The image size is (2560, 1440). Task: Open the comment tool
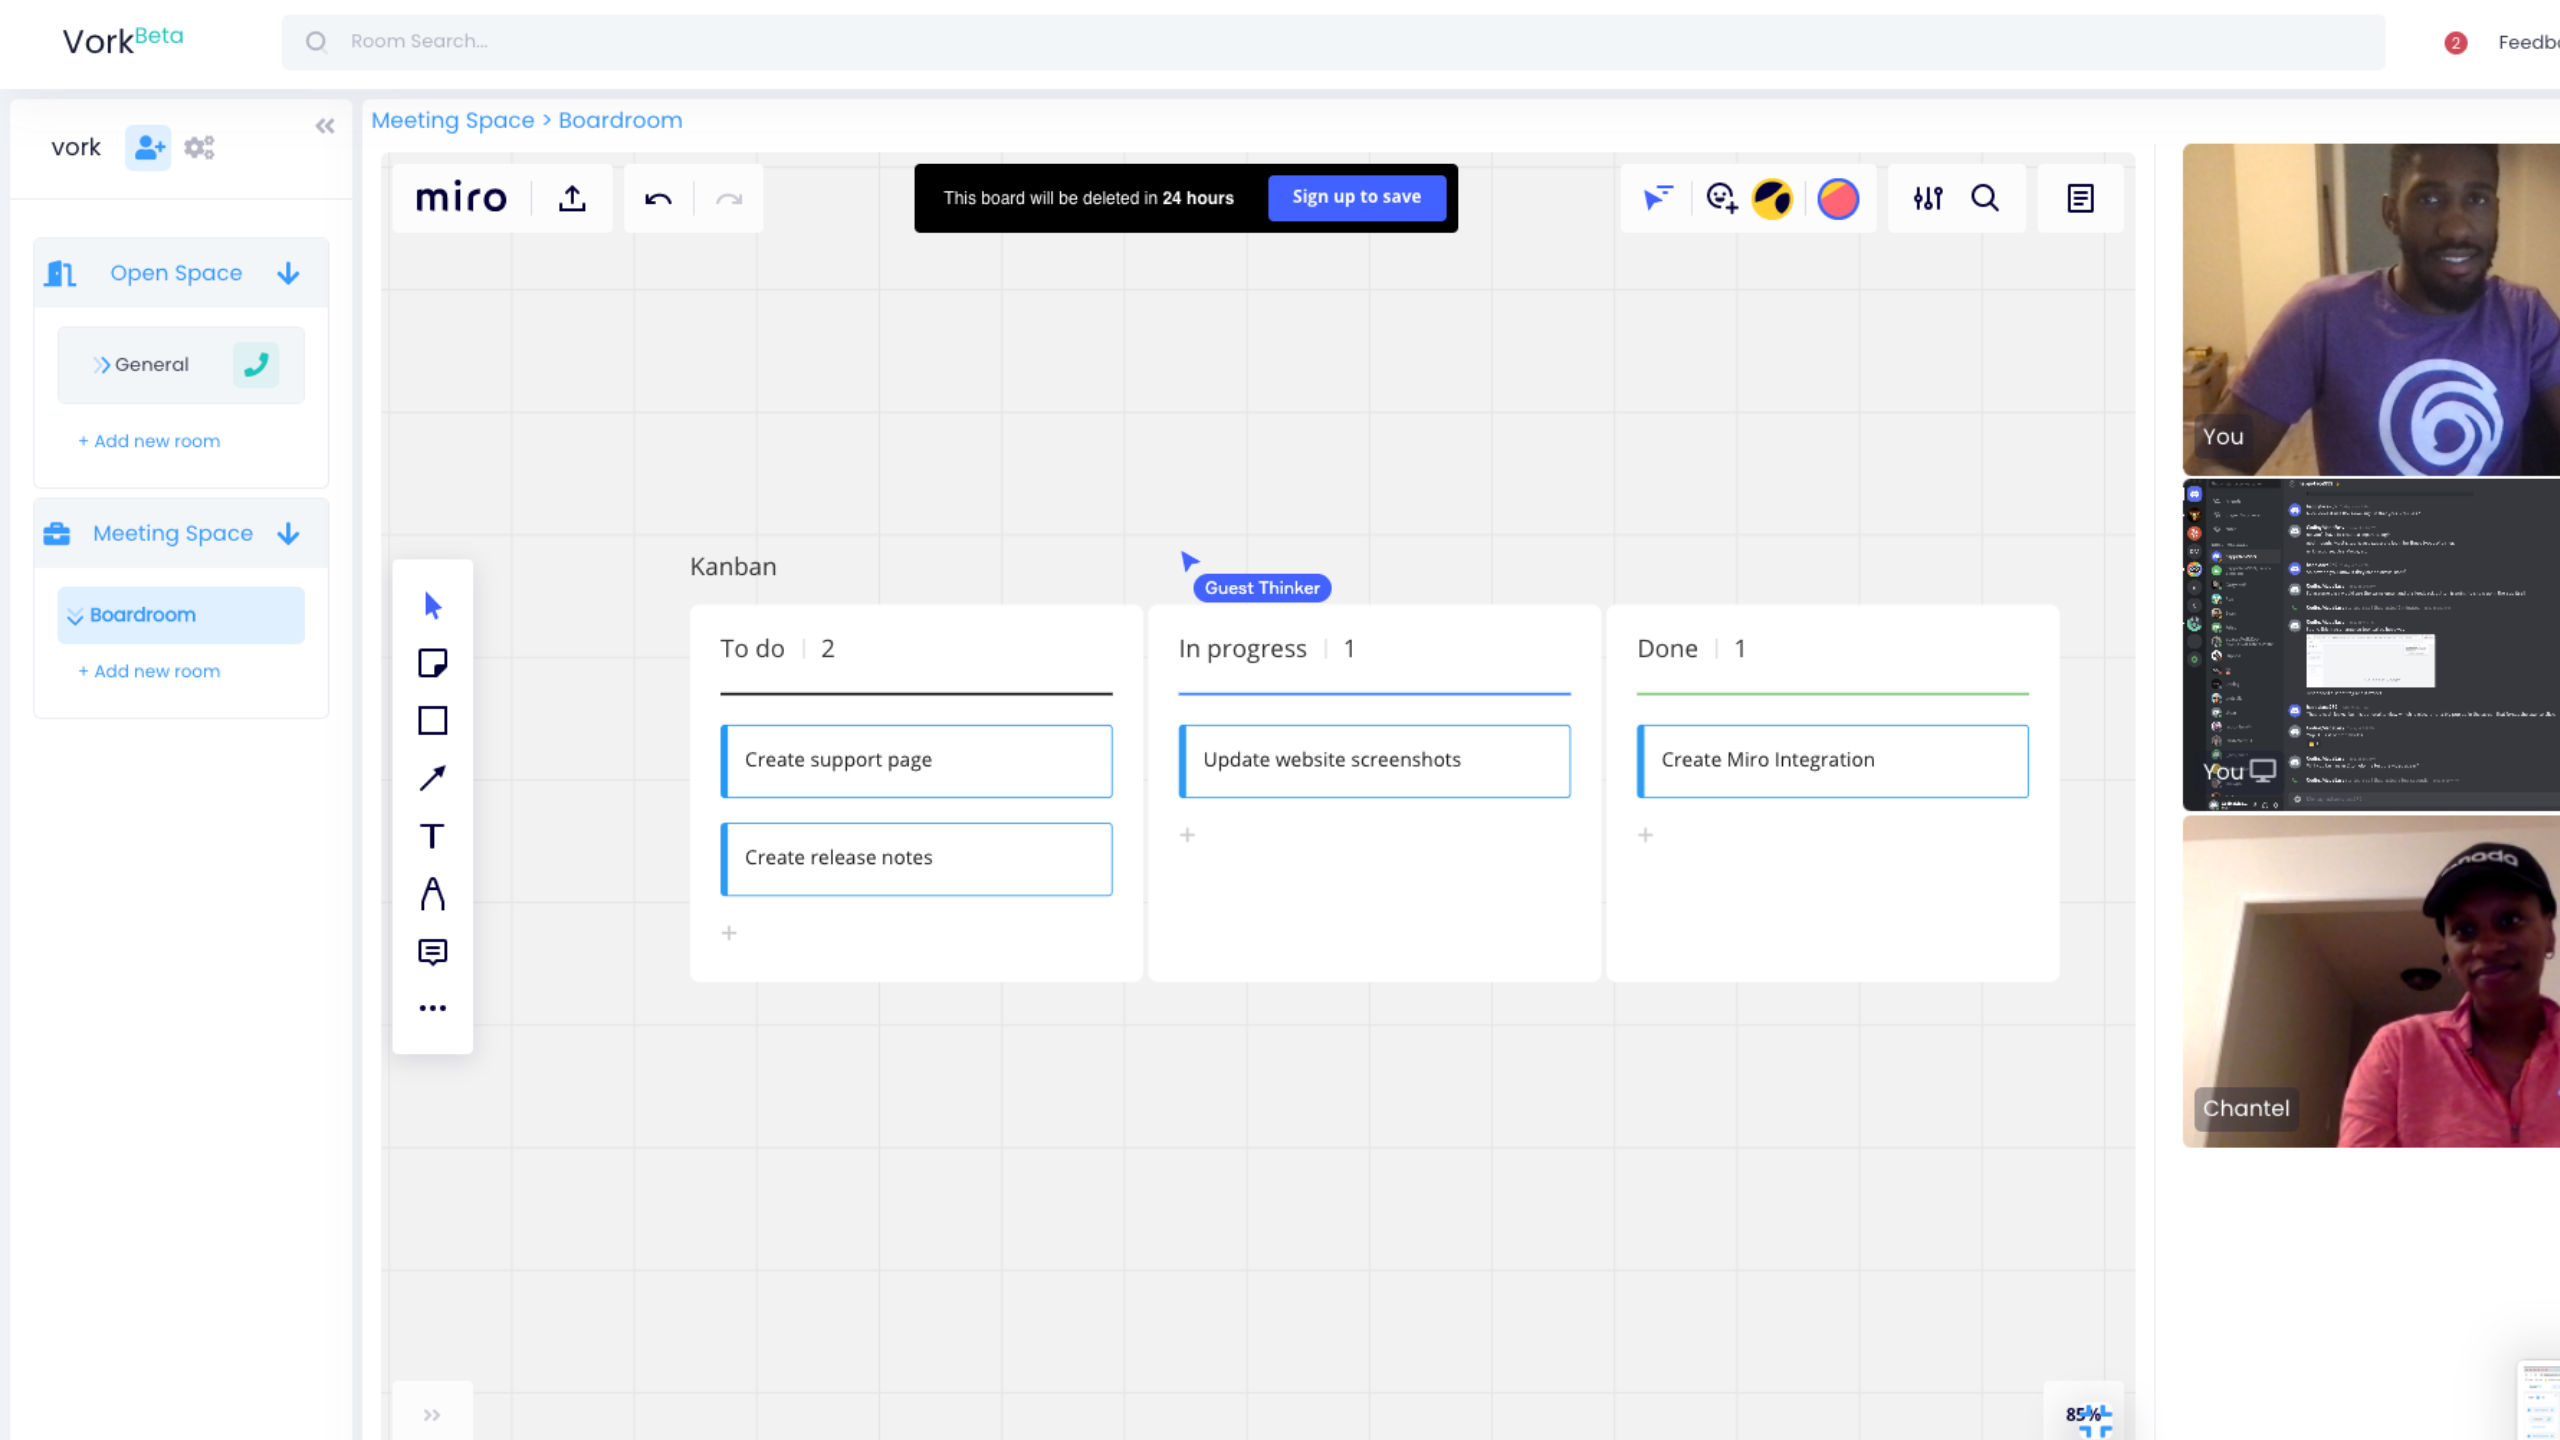[x=432, y=951]
